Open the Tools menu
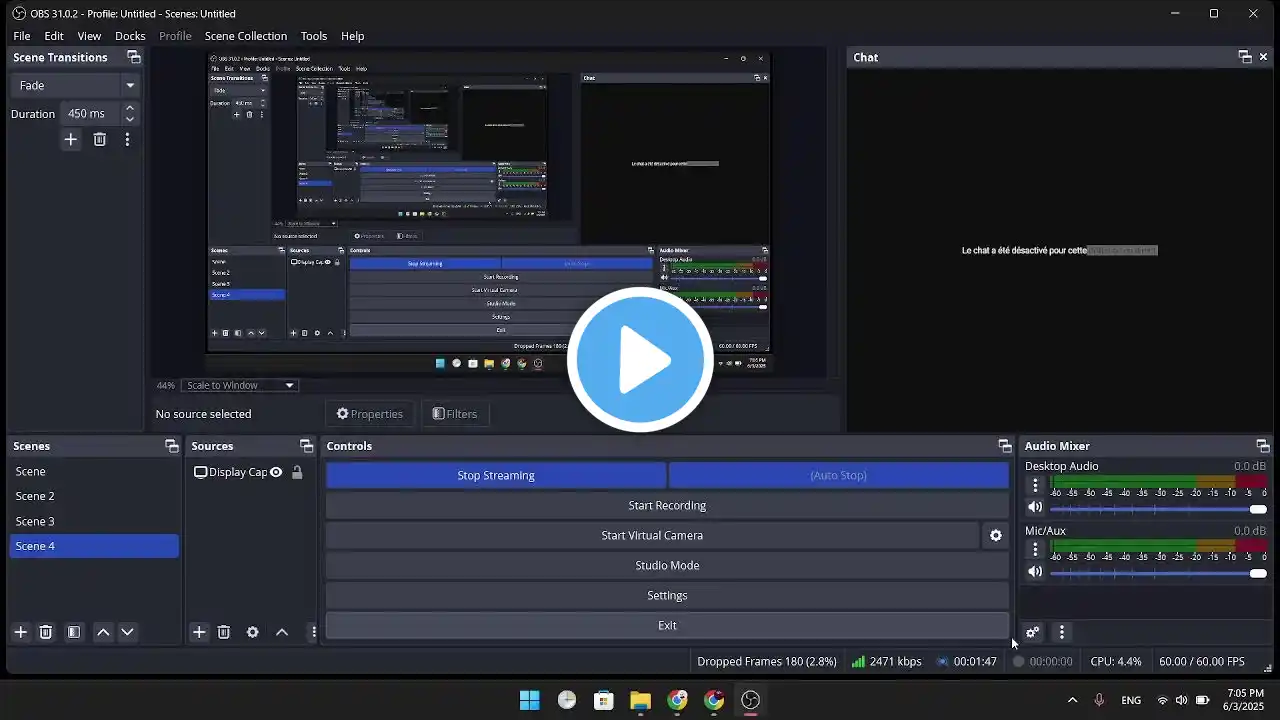 314,36
